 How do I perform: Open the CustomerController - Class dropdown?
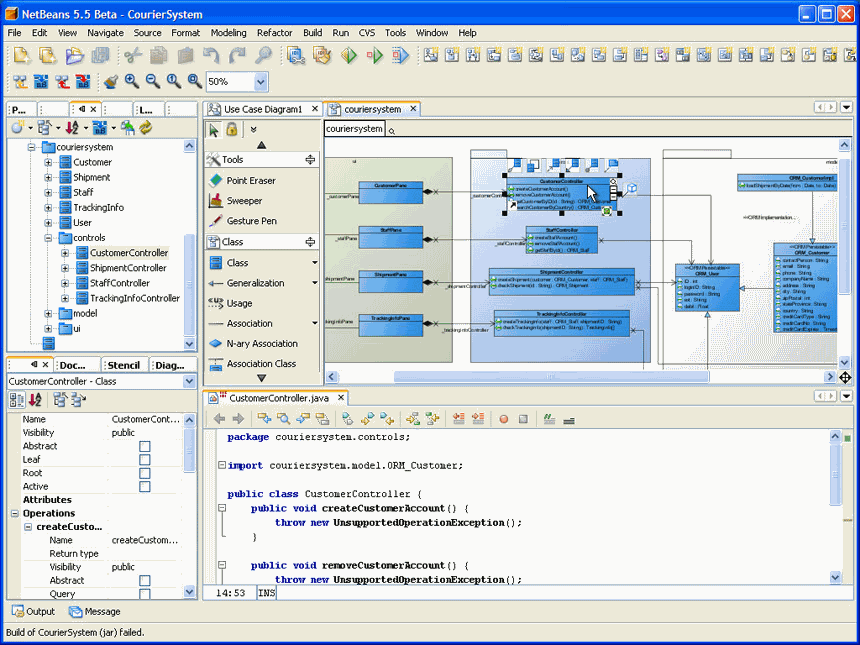[189, 381]
